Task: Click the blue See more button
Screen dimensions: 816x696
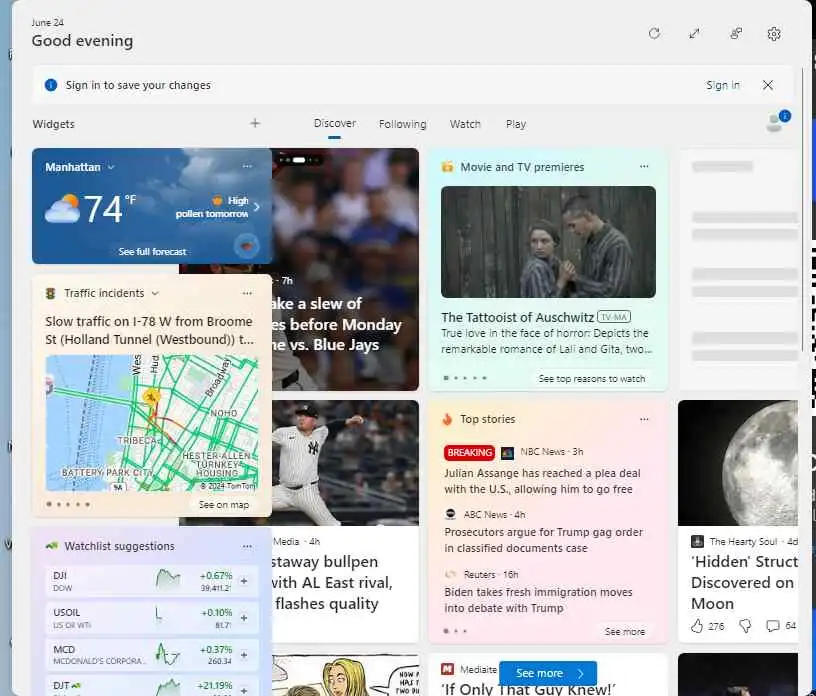Action: 548,674
